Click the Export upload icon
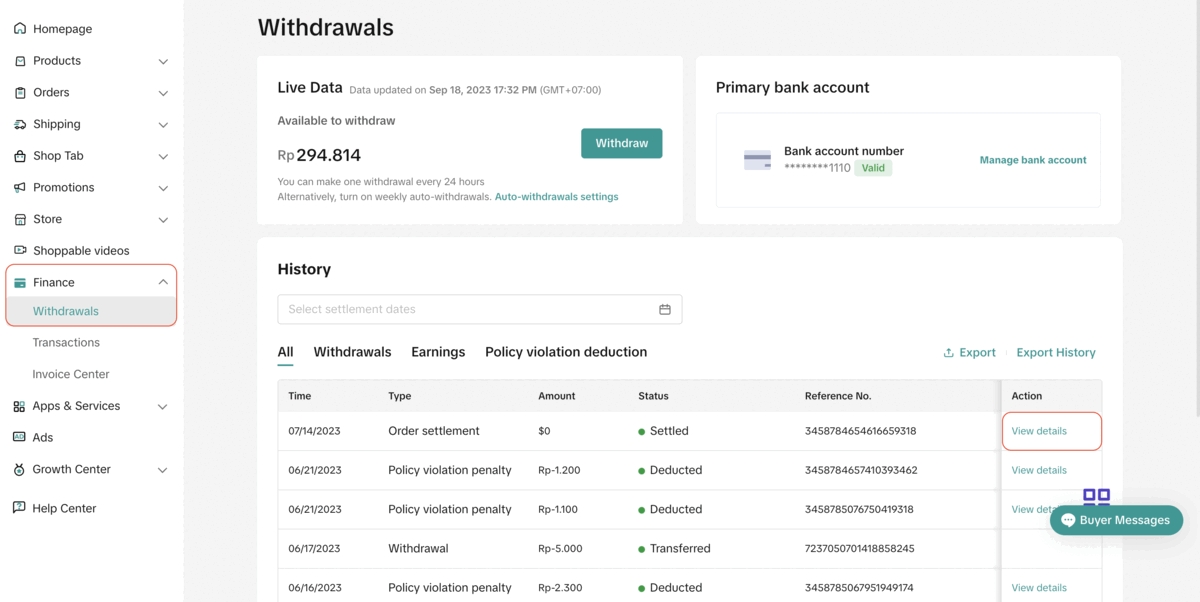1200x602 pixels. point(948,353)
